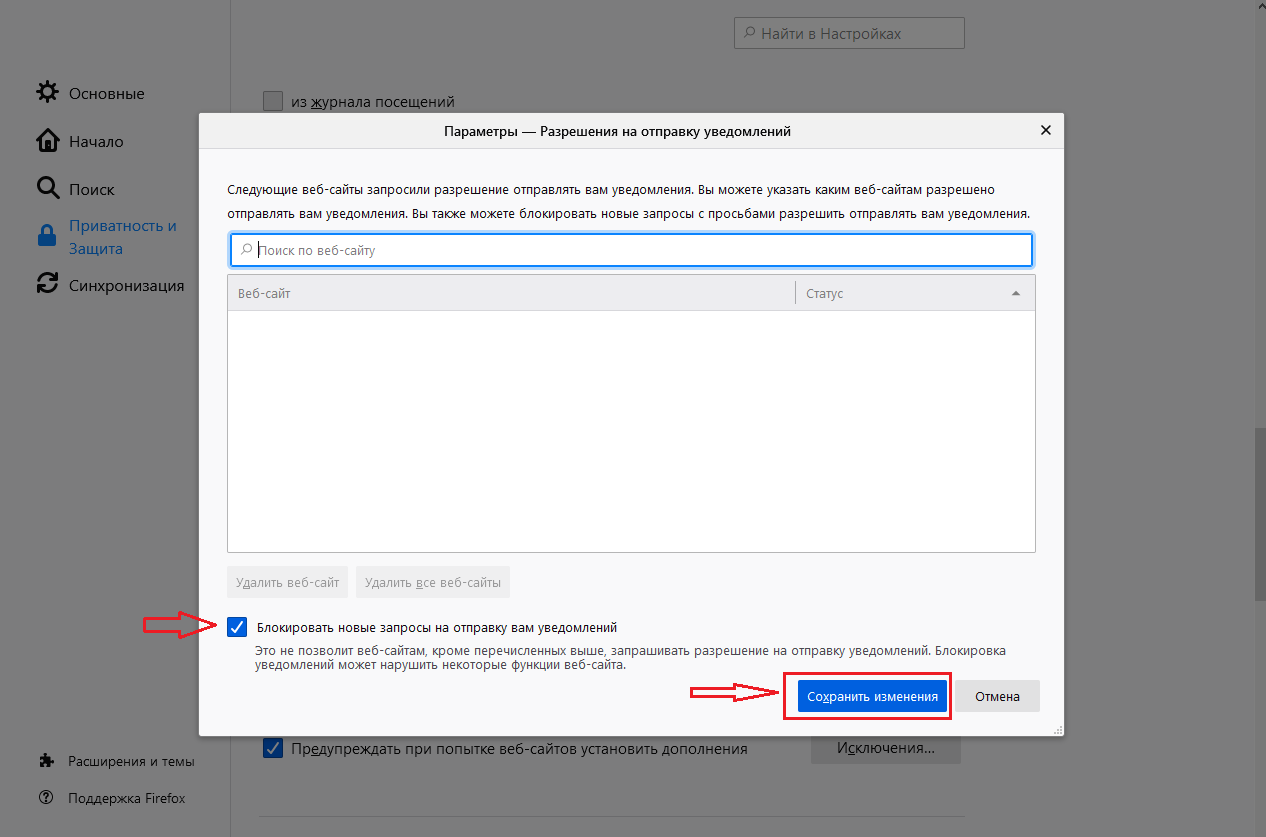Click the settings page vertical scrollbar
Image resolution: width=1266 pixels, height=837 pixels.
pyautogui.click(x=1259, y=515)
